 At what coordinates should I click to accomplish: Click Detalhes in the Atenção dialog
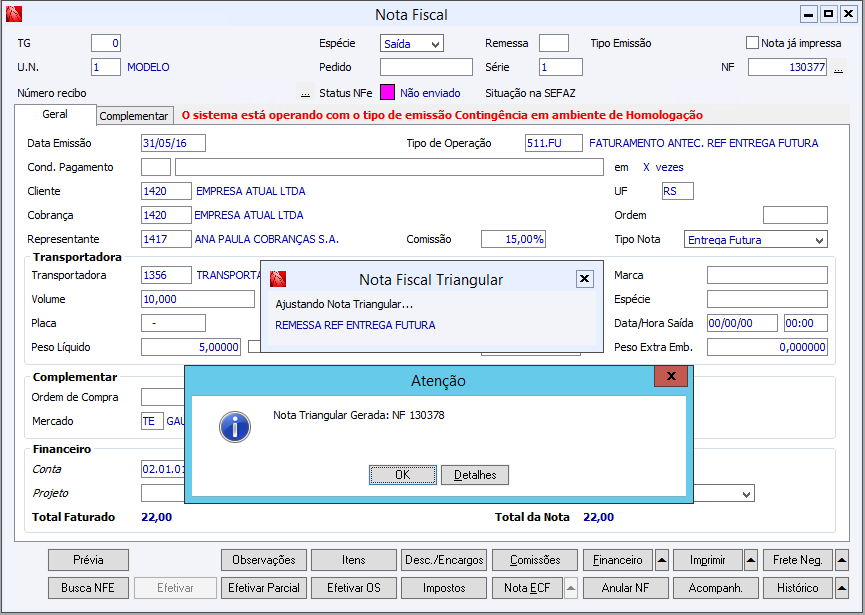475,475
